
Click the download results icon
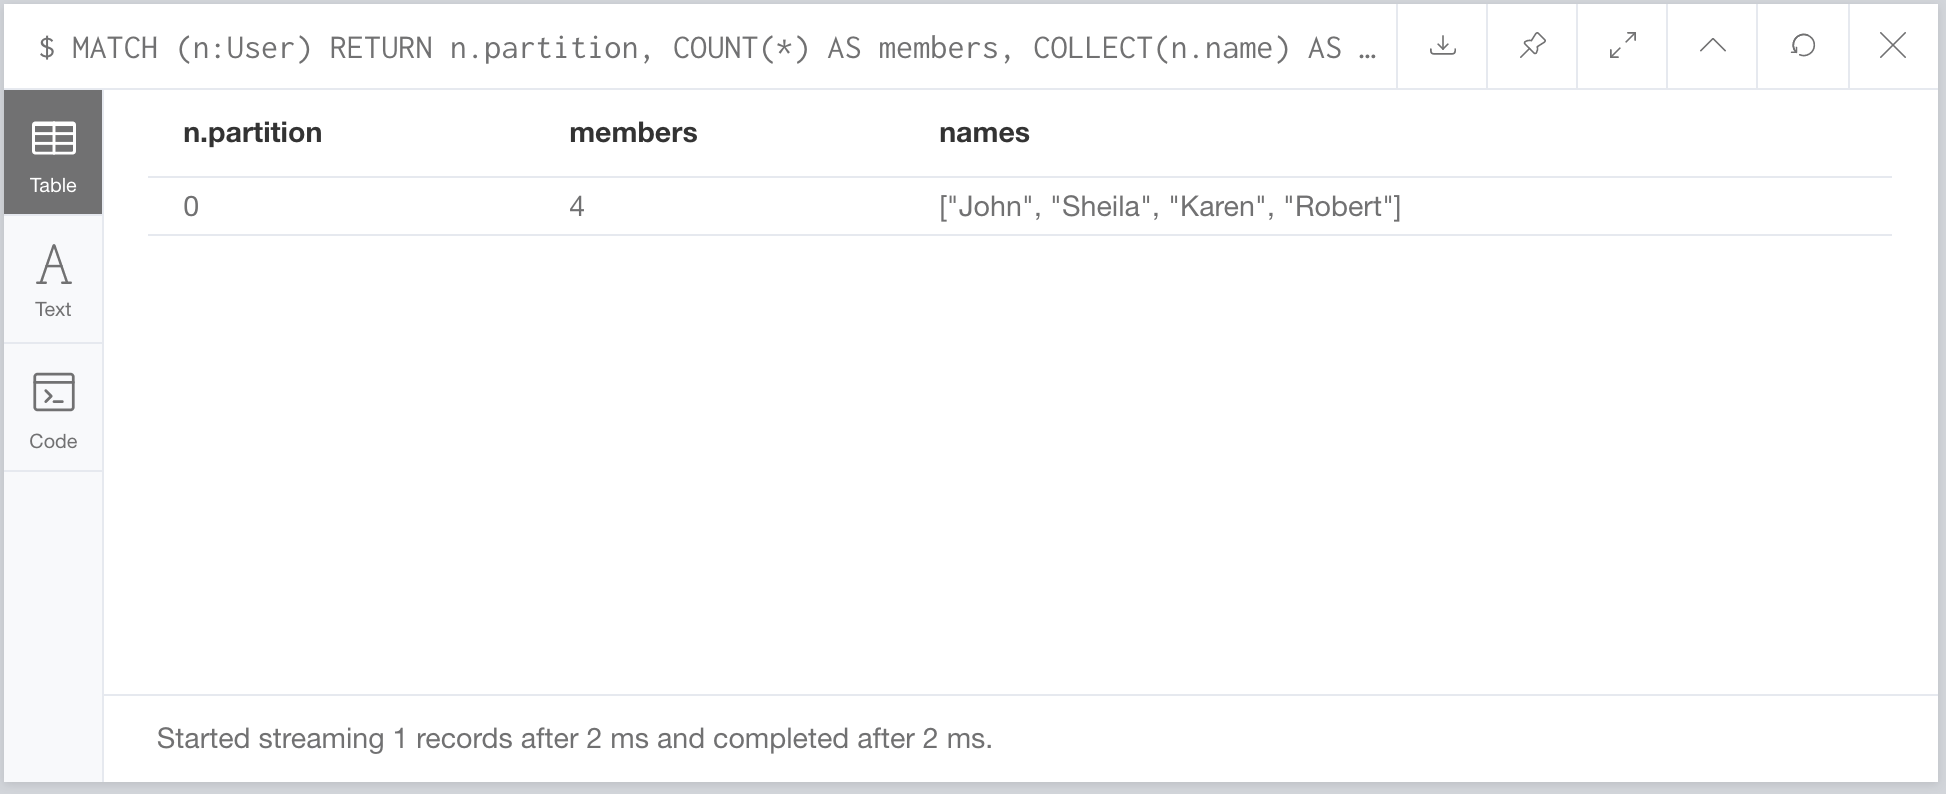click(x=1442, y=46)
